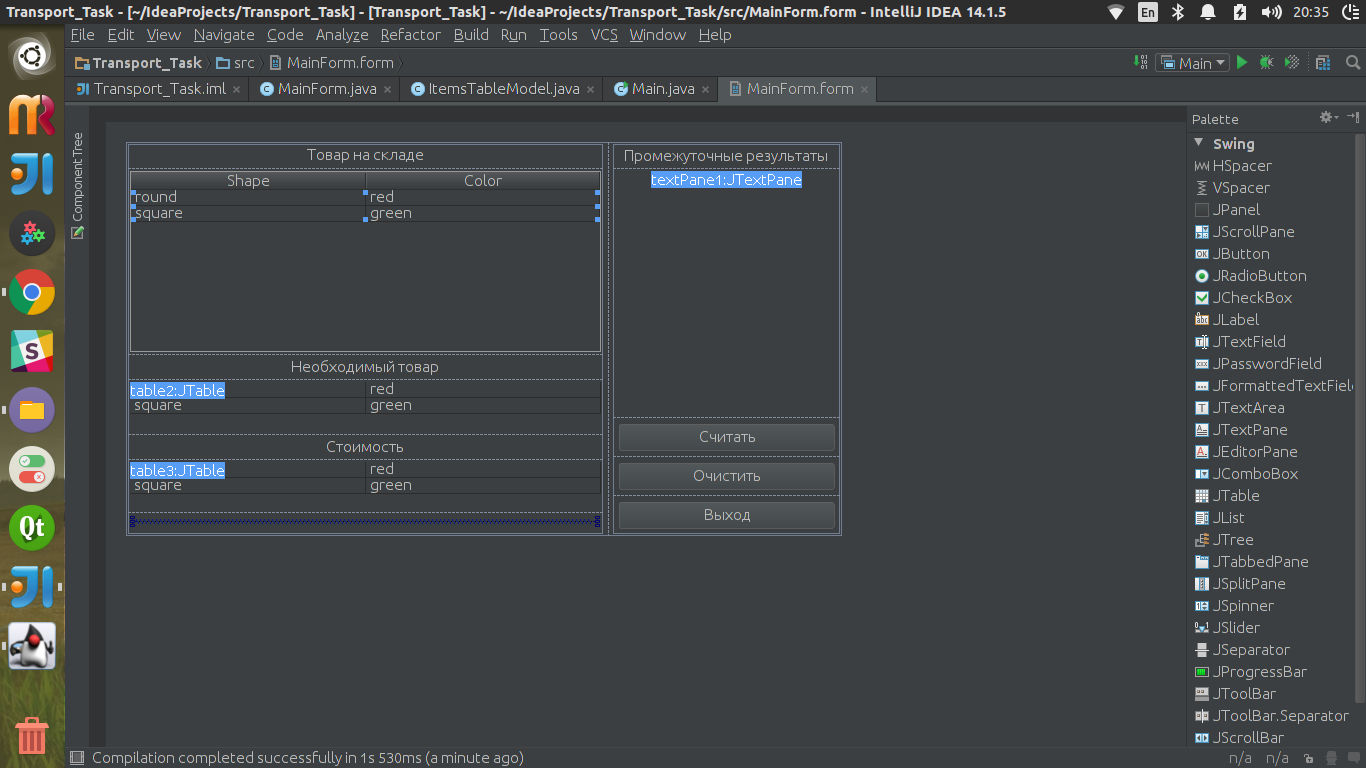1366x768 pixels.
Task: Open the Transport_Task.iml tab
Action: [158, 89]
